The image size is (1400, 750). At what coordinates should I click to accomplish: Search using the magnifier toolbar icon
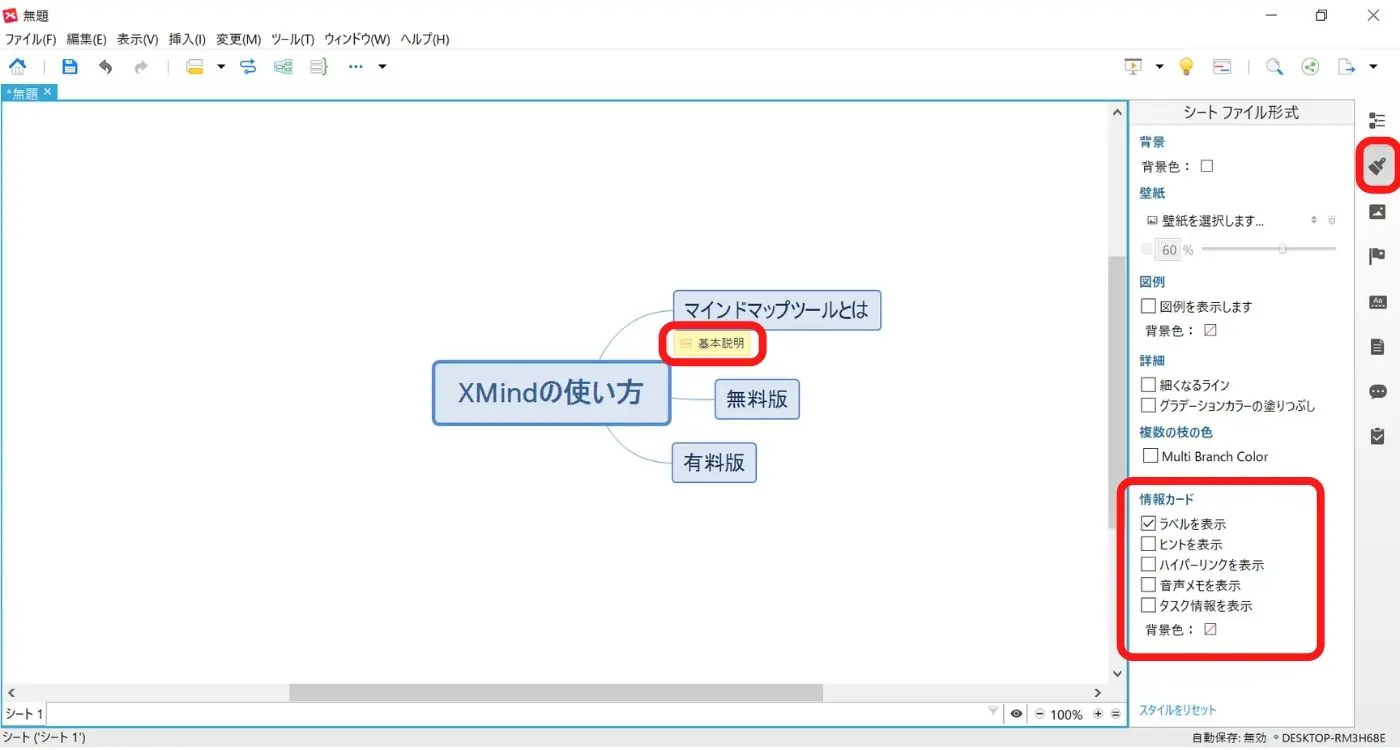[x=1274, y=67]
